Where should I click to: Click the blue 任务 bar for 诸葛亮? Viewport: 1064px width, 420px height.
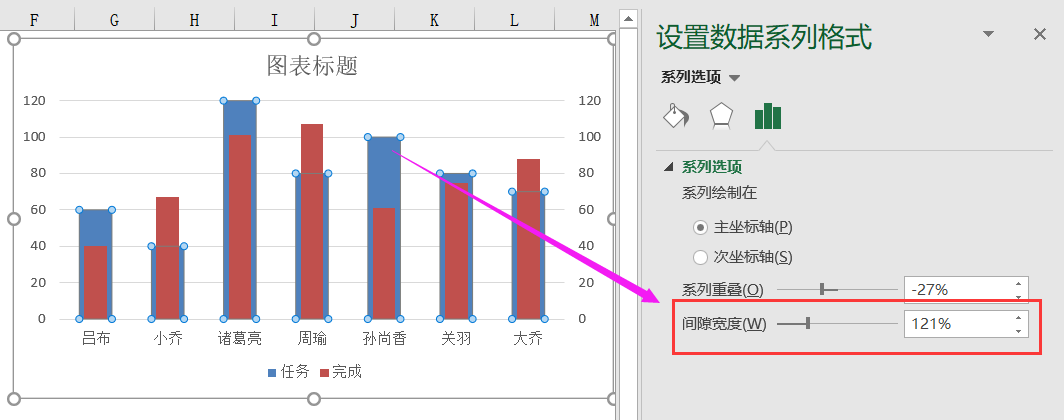coord(240,117)
